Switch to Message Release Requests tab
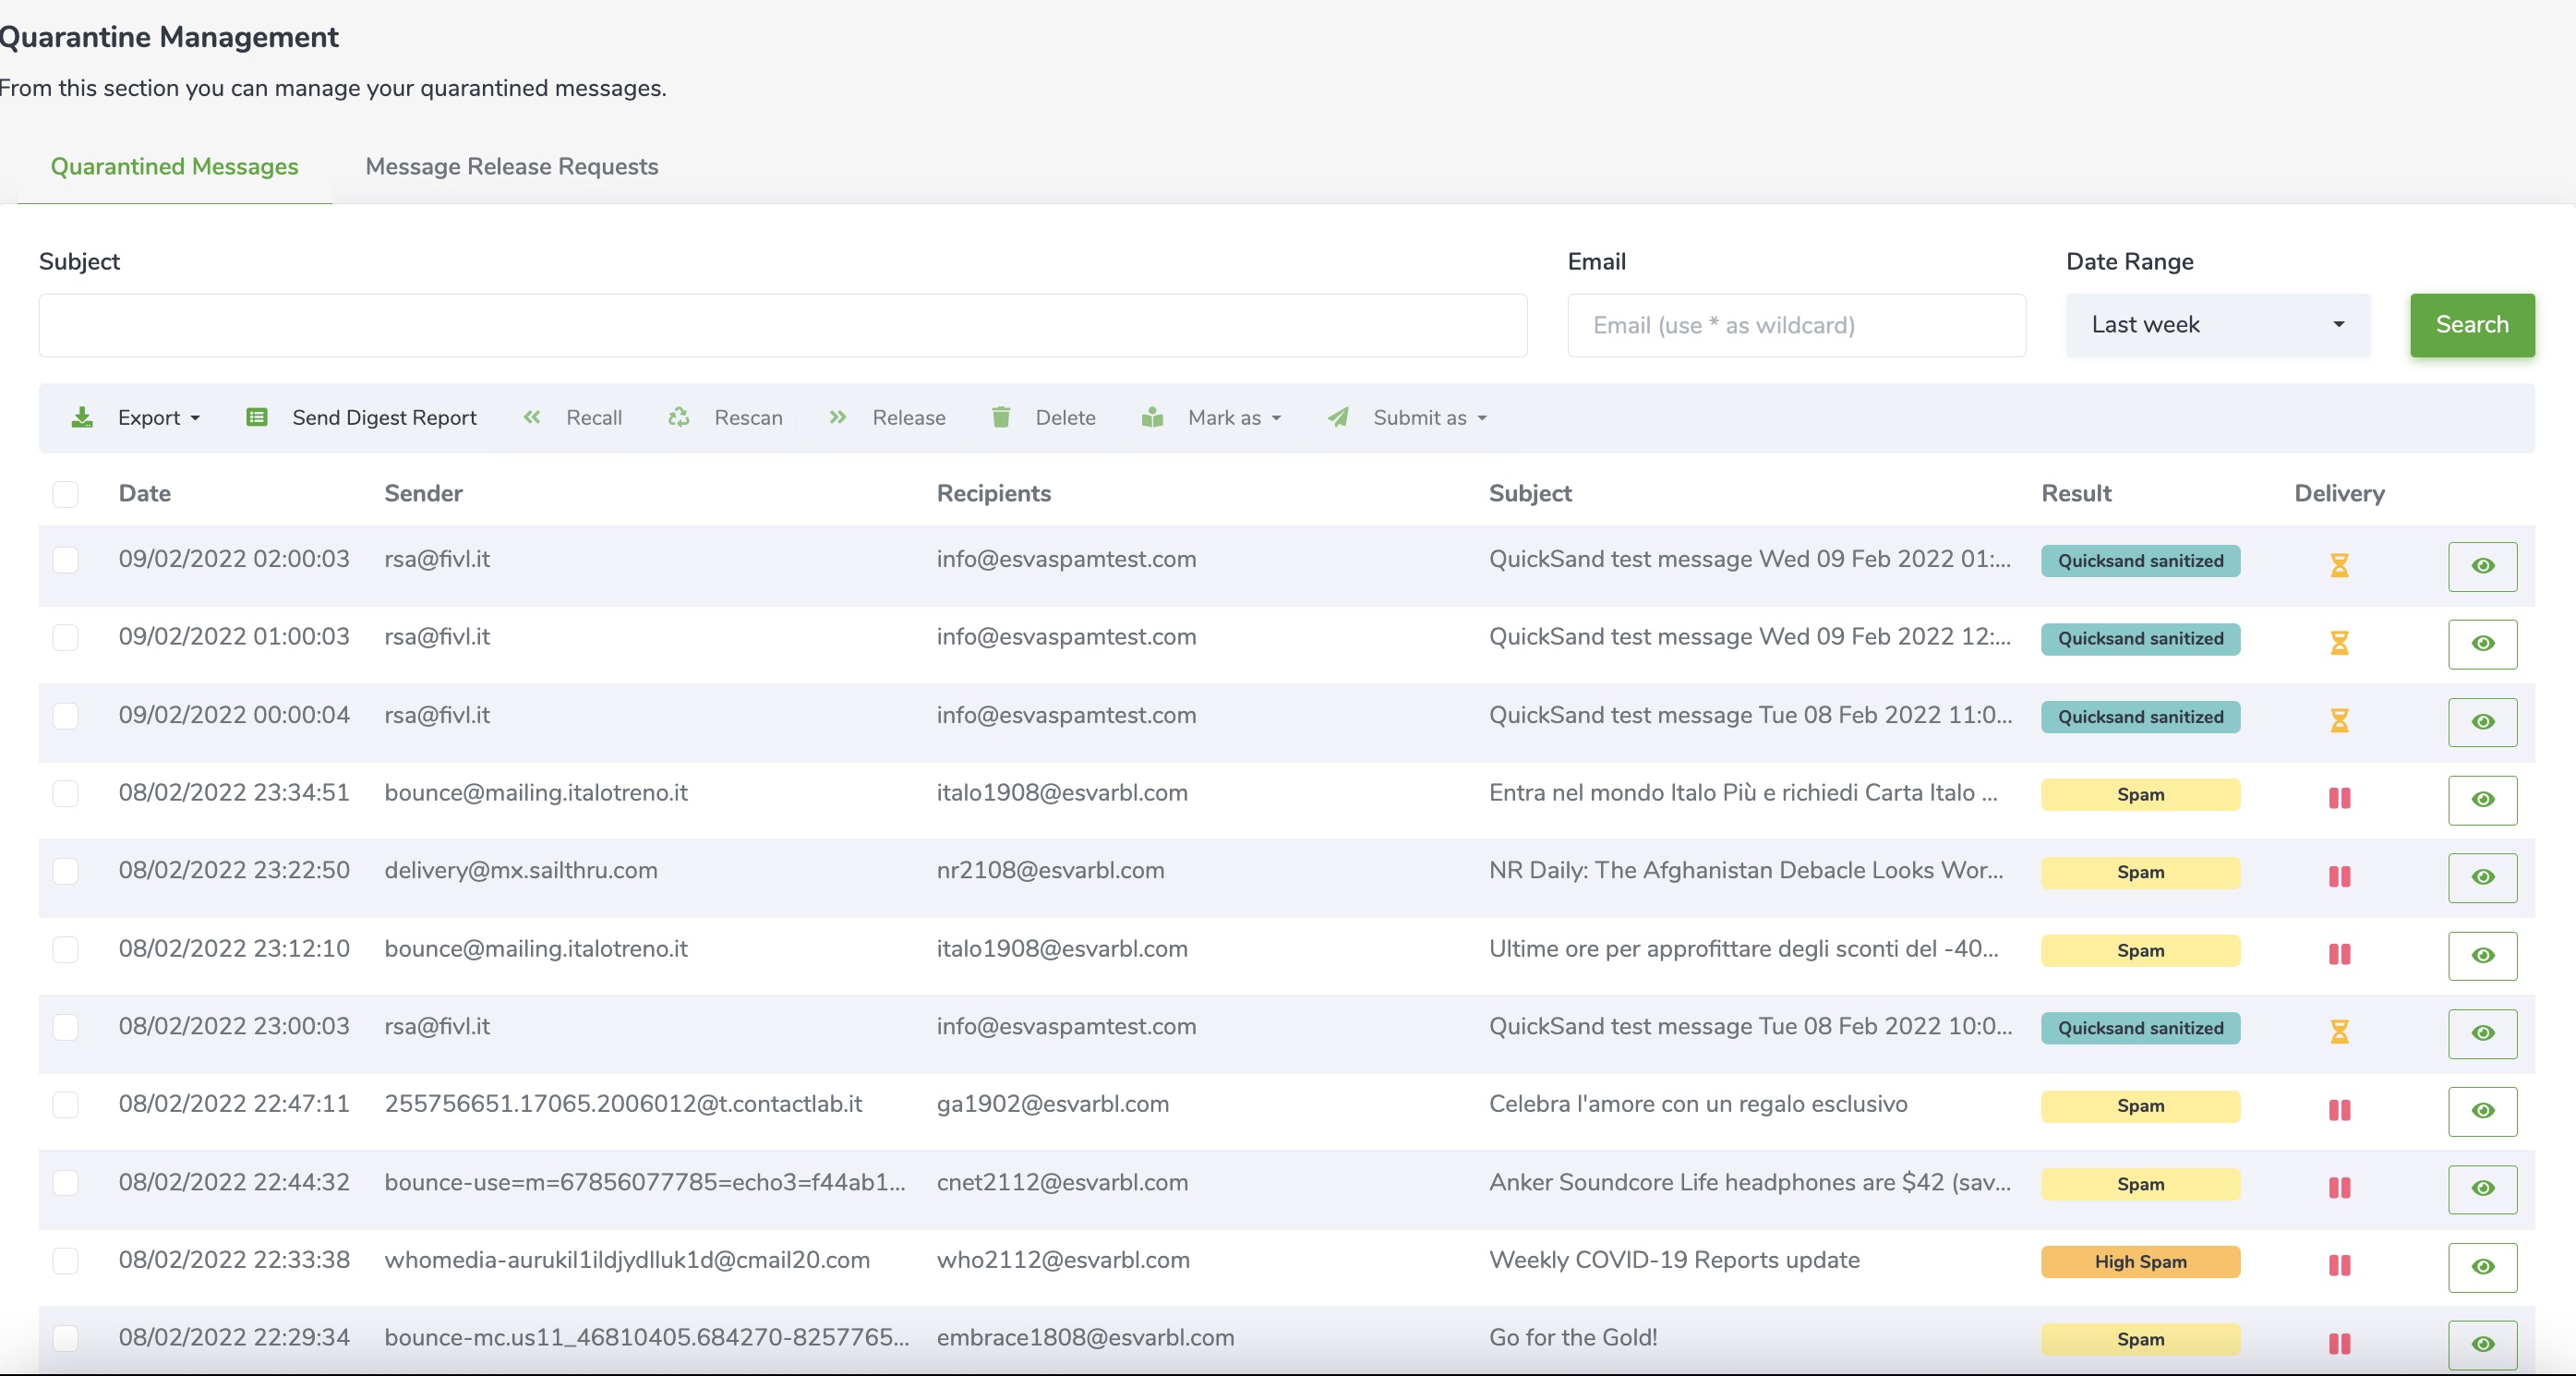Image resolution: width=2576 pixels, height=1376 pixels. tap(511, 167)
